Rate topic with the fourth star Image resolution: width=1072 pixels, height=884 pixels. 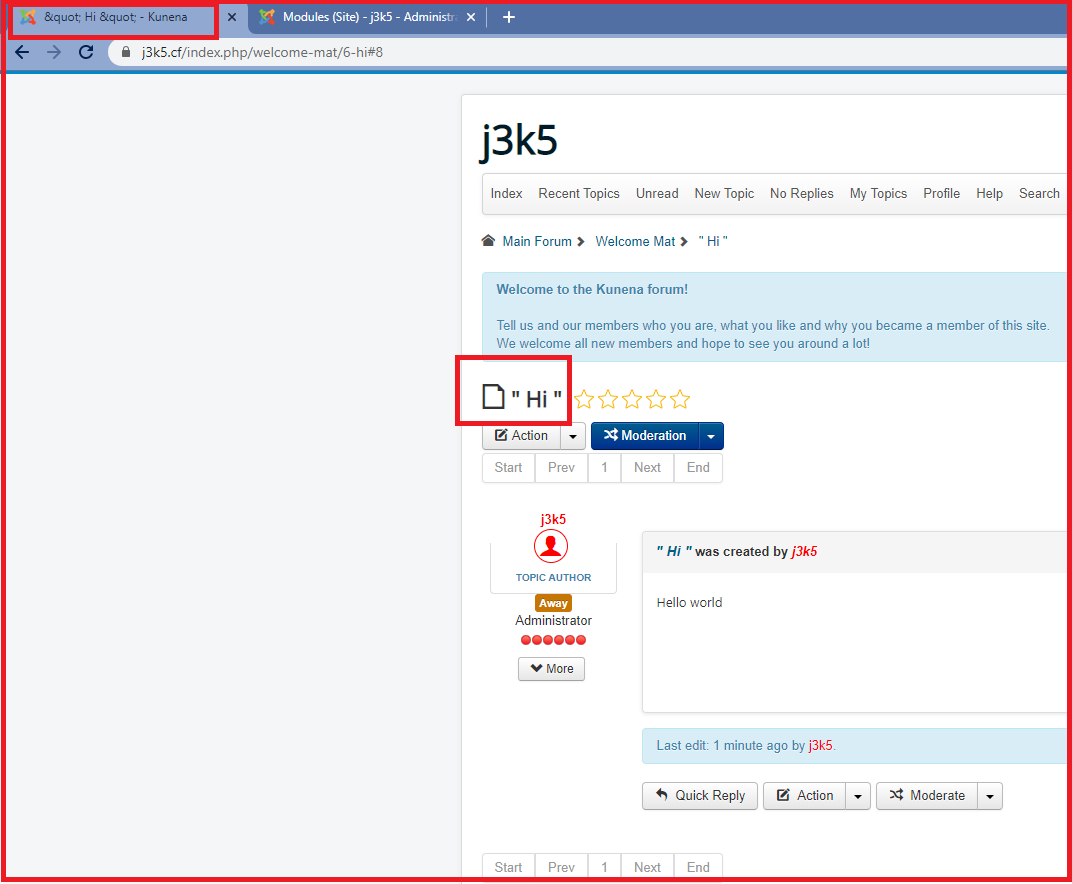656,399
